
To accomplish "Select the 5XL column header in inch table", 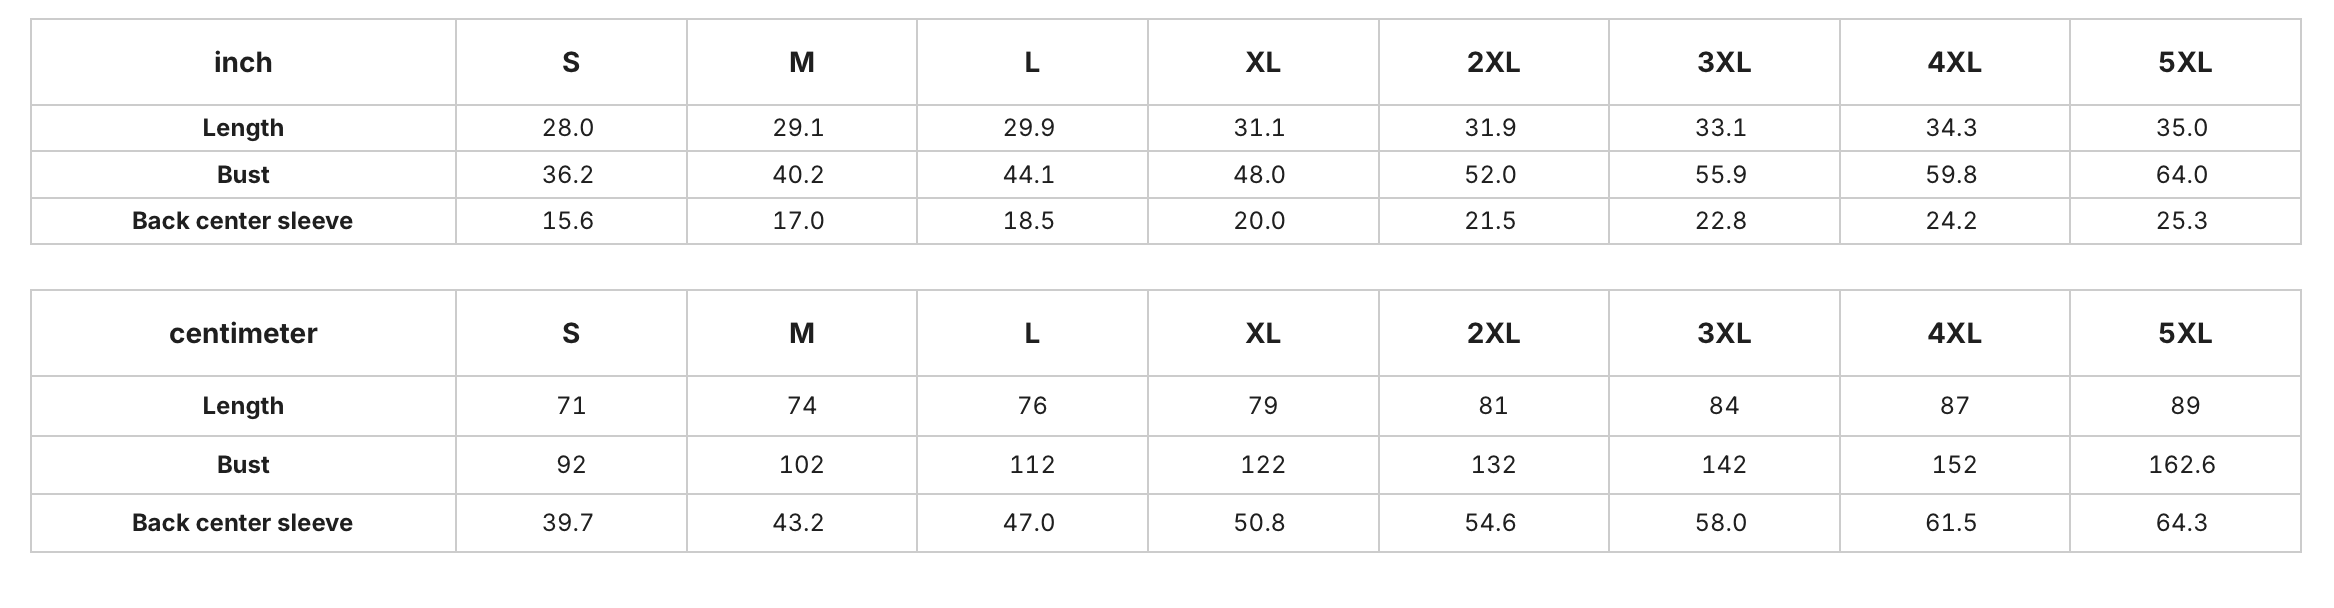I will 2185,62.
